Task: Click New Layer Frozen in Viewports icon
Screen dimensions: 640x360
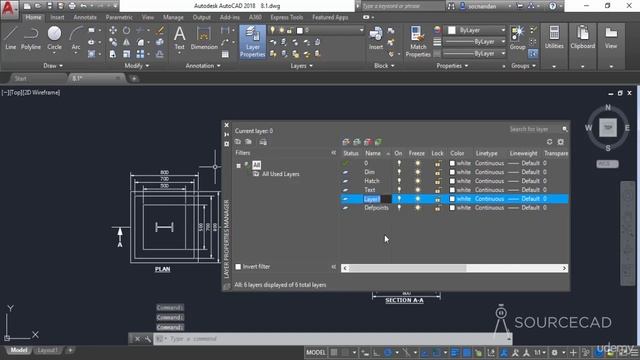Action: (x=357, y=142)
